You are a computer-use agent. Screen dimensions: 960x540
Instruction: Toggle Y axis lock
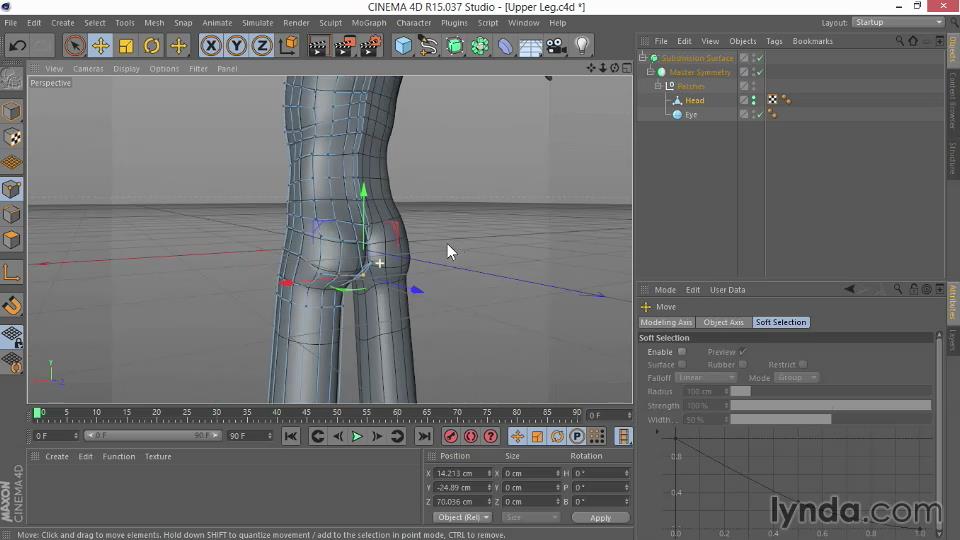point(236,45)
